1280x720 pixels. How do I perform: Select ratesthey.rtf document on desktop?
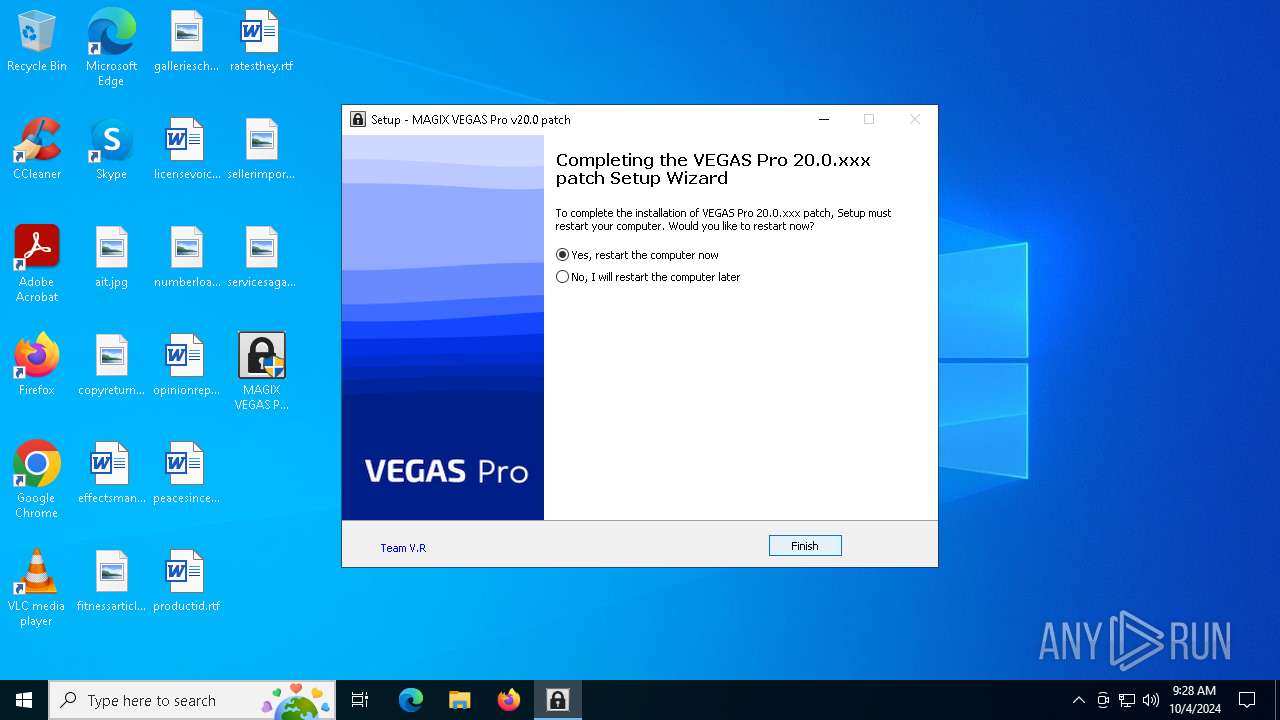tap(261, 42)
